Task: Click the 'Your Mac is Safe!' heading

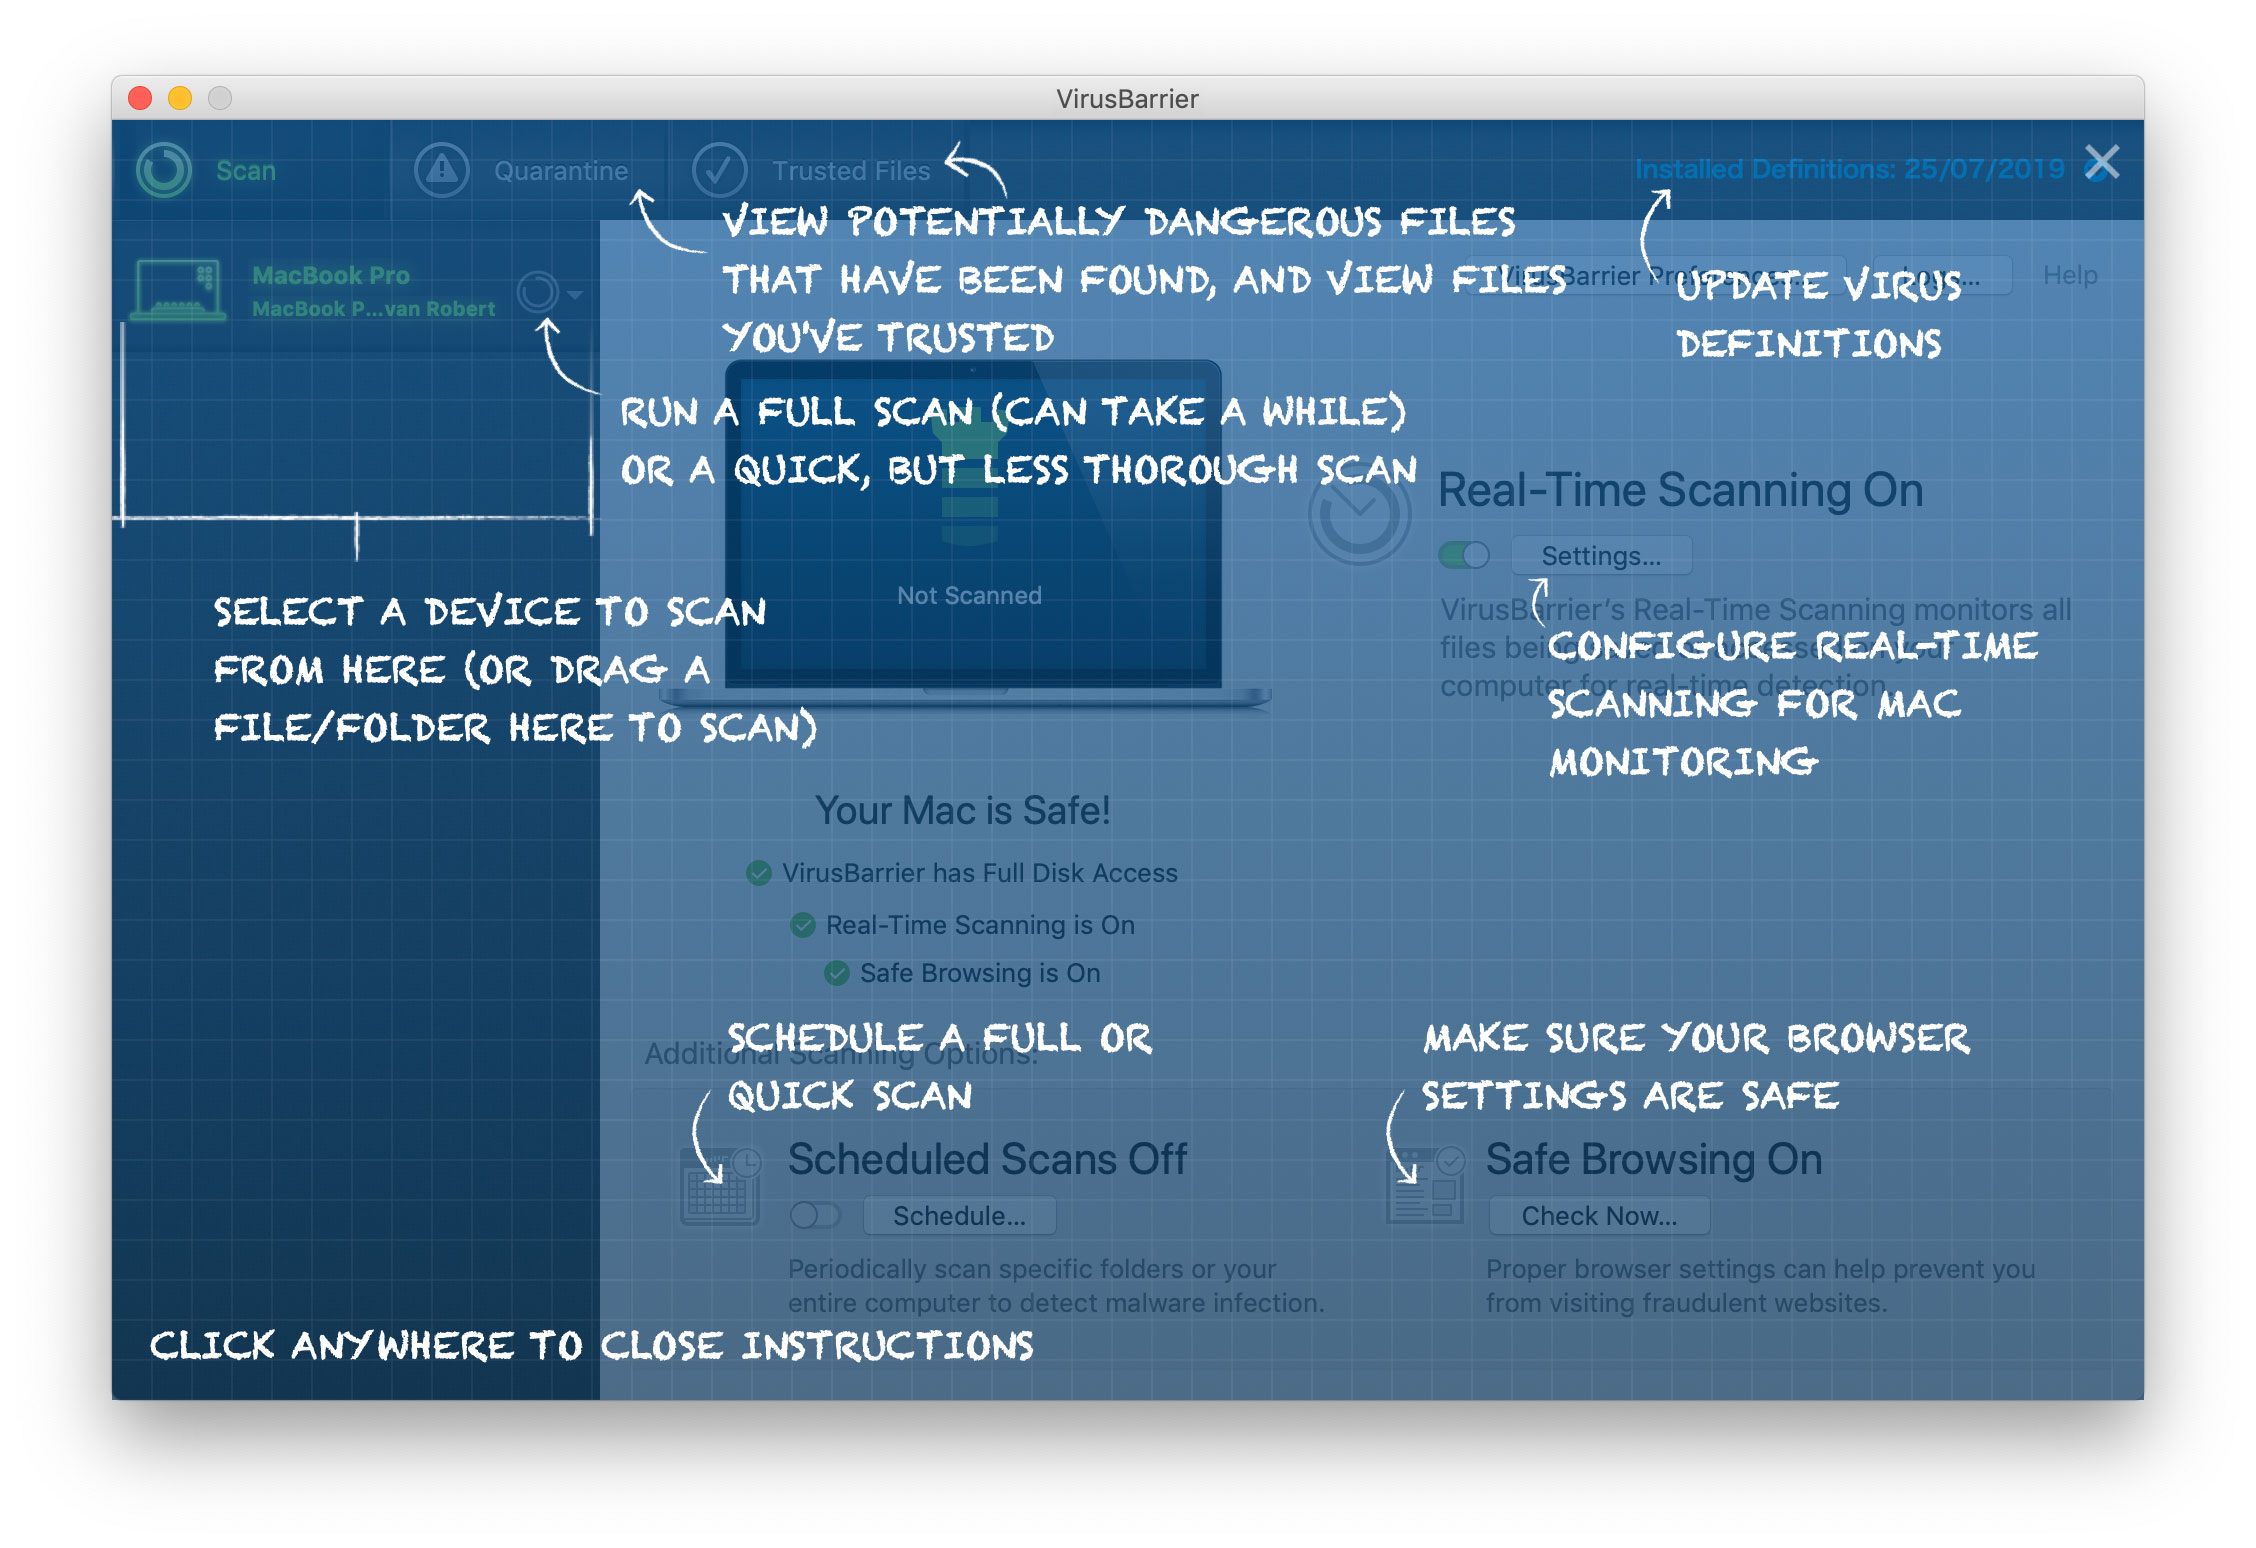Action: 962,810
